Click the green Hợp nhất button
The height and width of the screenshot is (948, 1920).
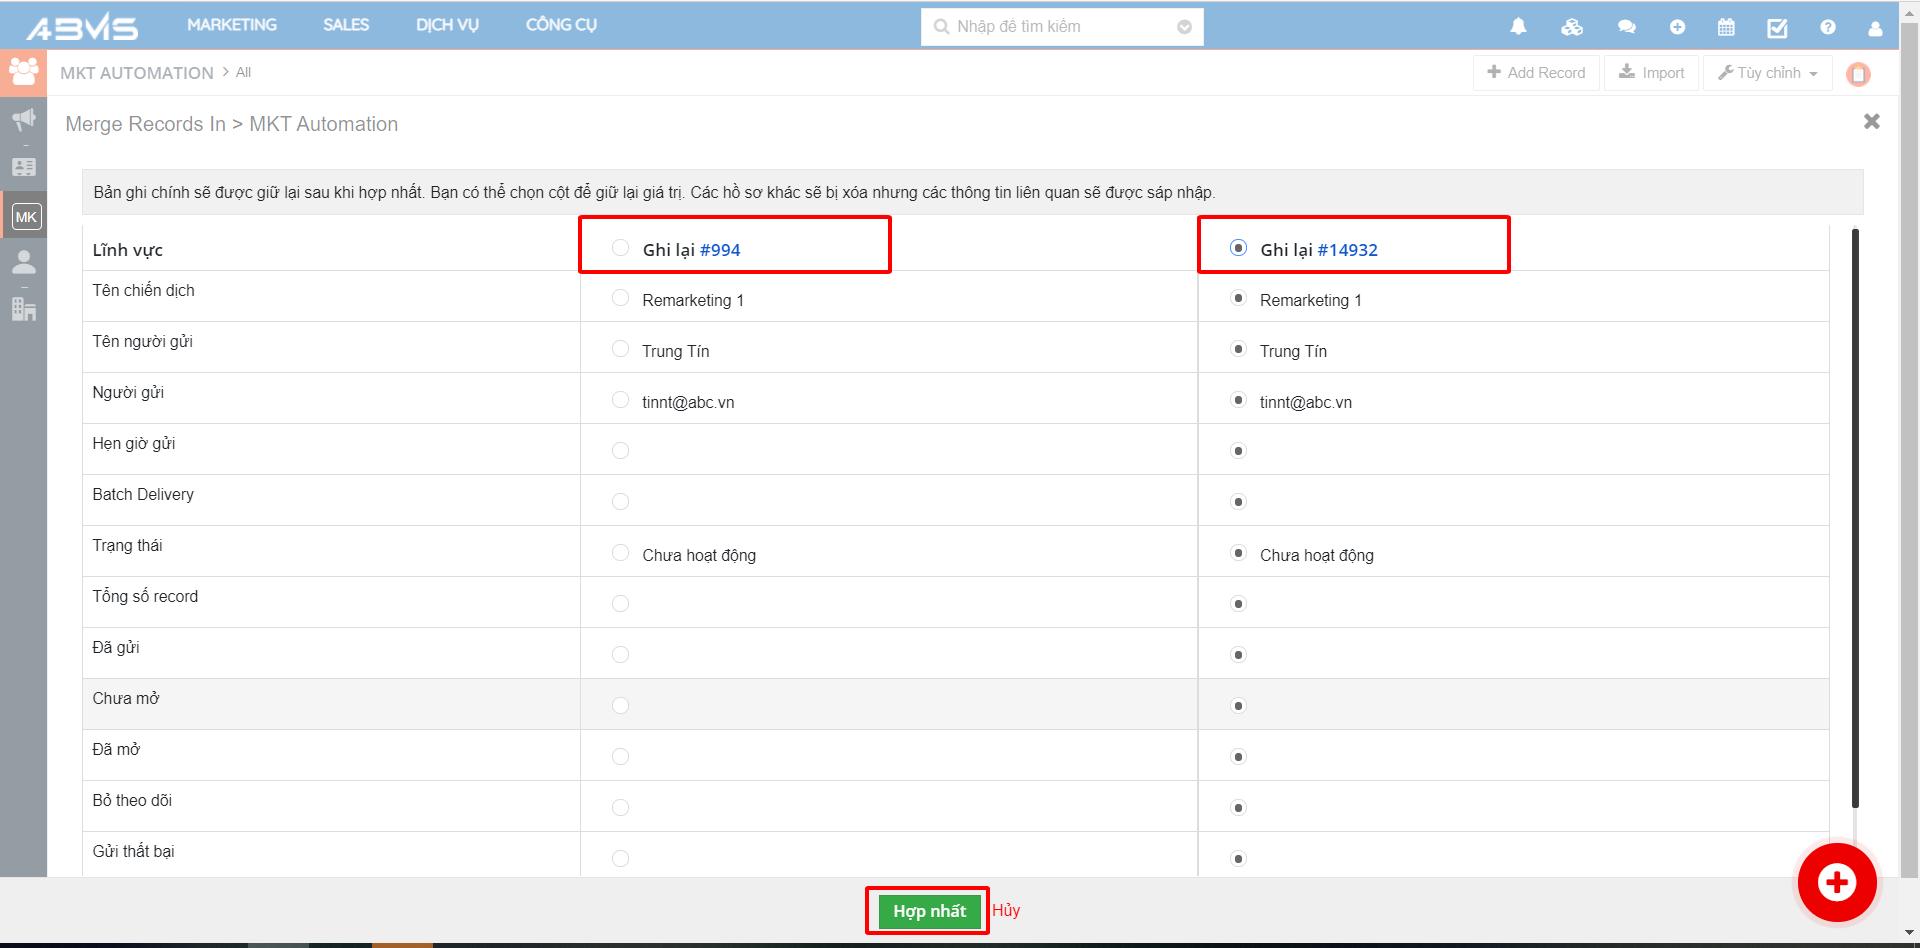click(x=929, y=911)
